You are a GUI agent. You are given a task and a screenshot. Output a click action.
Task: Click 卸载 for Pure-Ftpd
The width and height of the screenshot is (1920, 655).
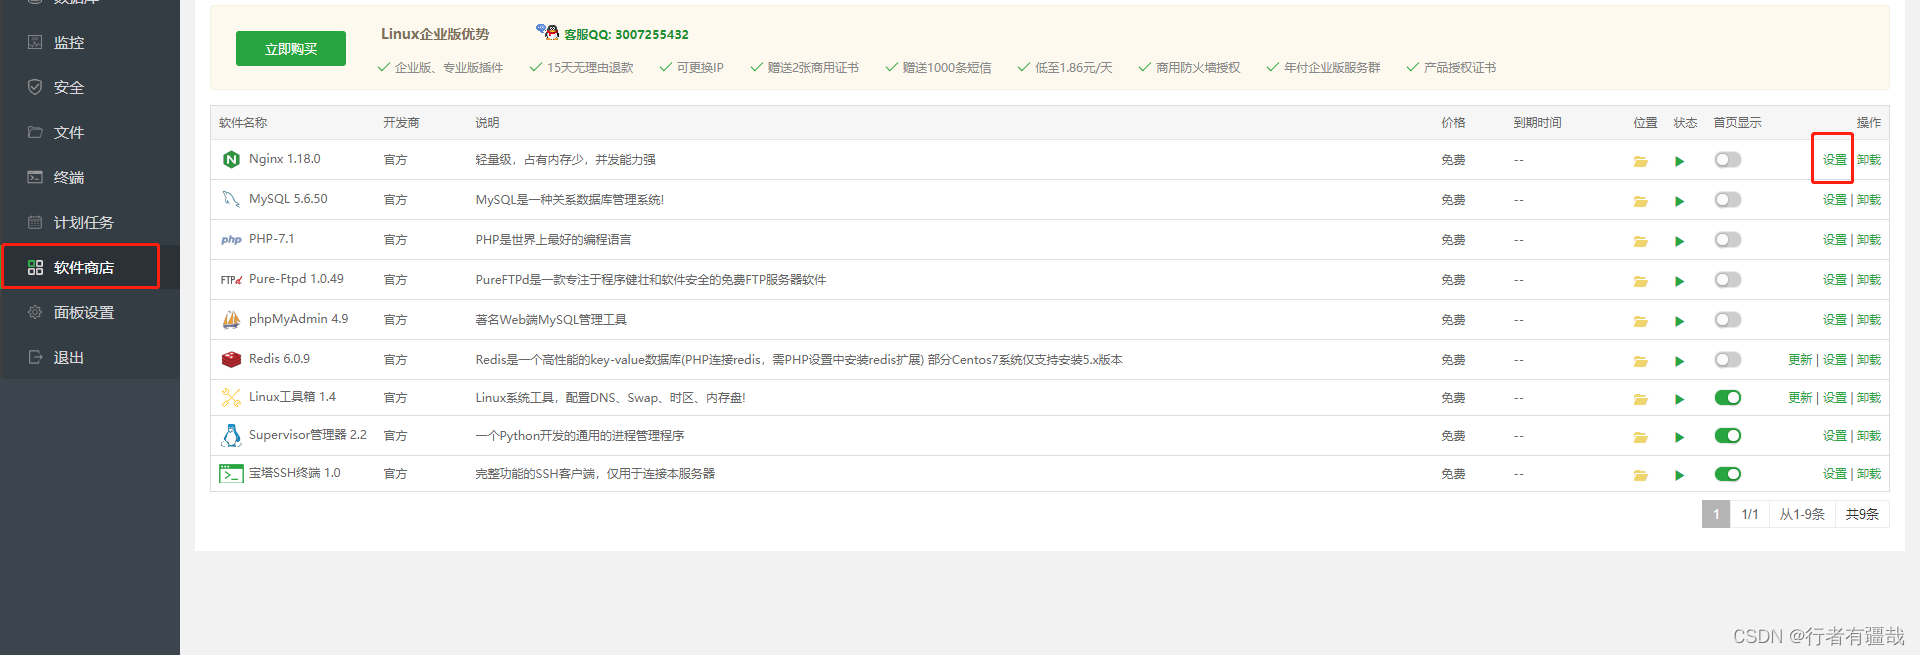coord(1869,280)
